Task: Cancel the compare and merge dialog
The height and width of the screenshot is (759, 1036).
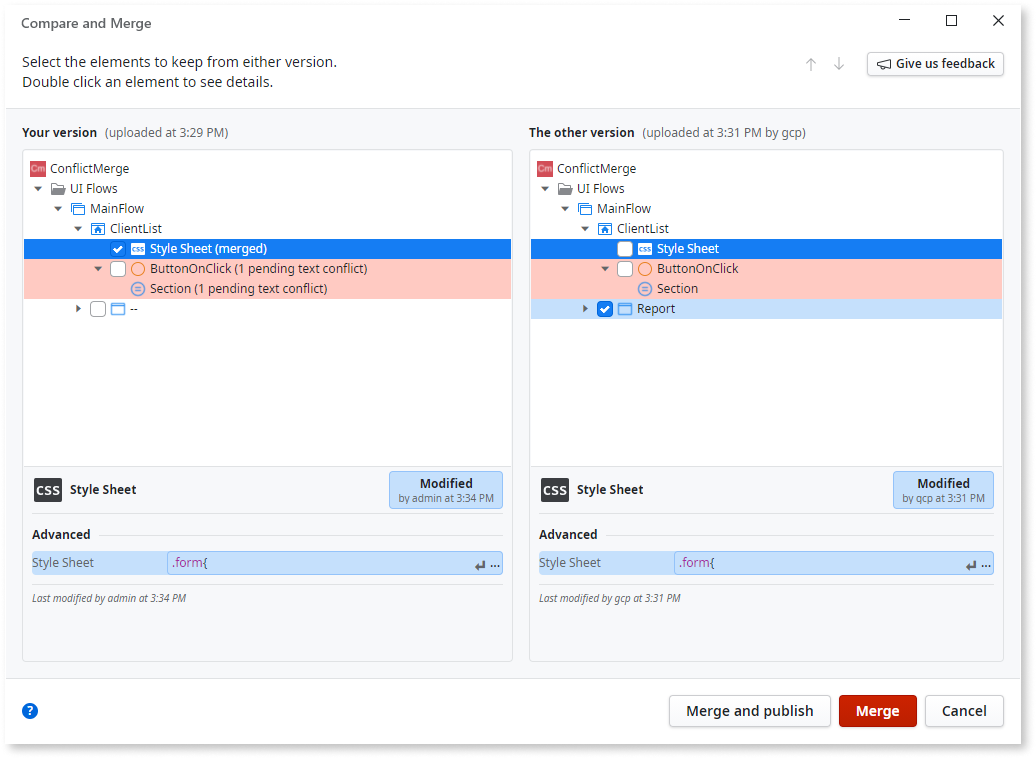Action: pyautogui.click(x=964, y=711)
